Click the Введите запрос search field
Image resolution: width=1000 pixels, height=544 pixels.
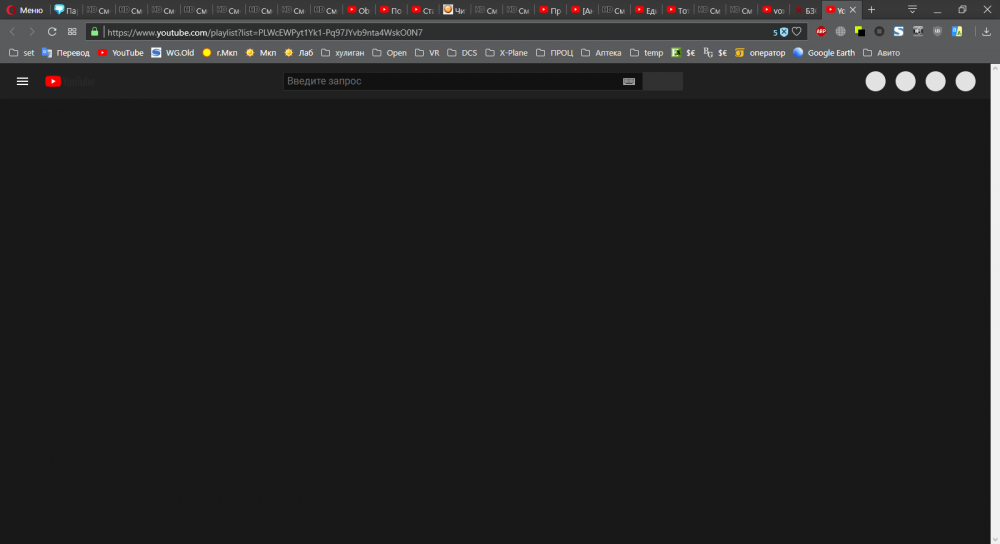pos(452,81)
